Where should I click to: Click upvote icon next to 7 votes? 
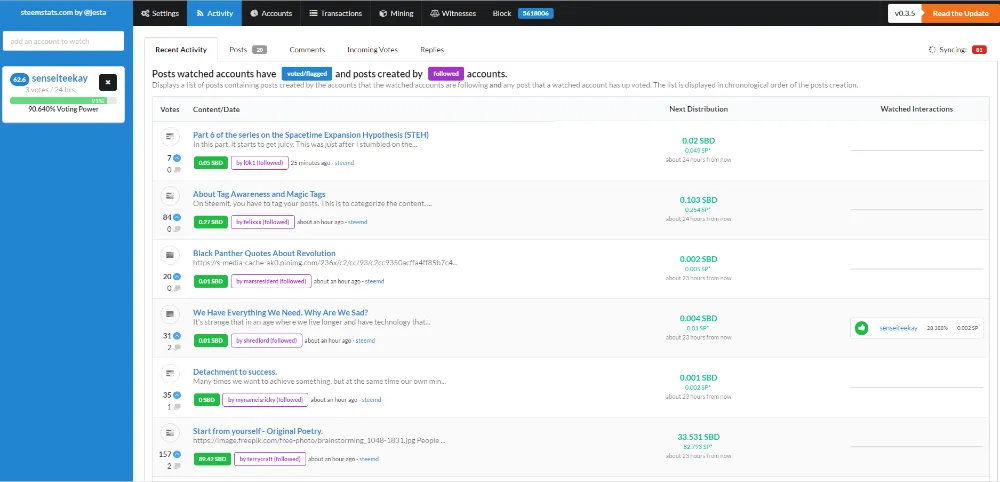177,158
